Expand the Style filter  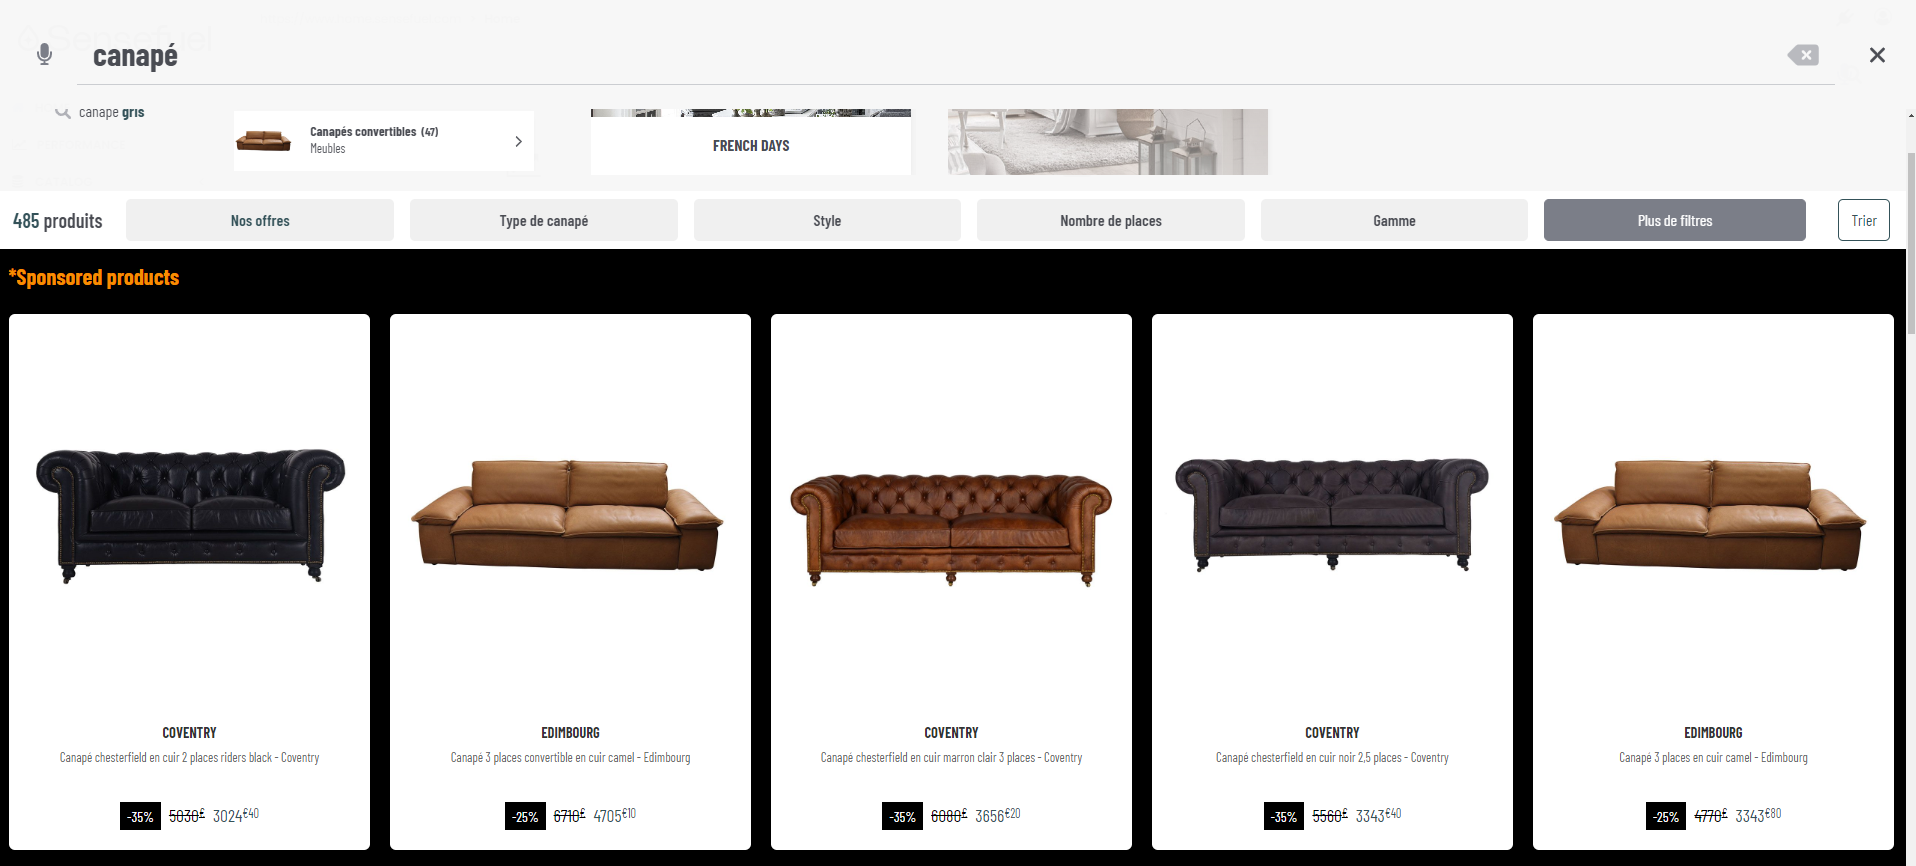point(827,220)
